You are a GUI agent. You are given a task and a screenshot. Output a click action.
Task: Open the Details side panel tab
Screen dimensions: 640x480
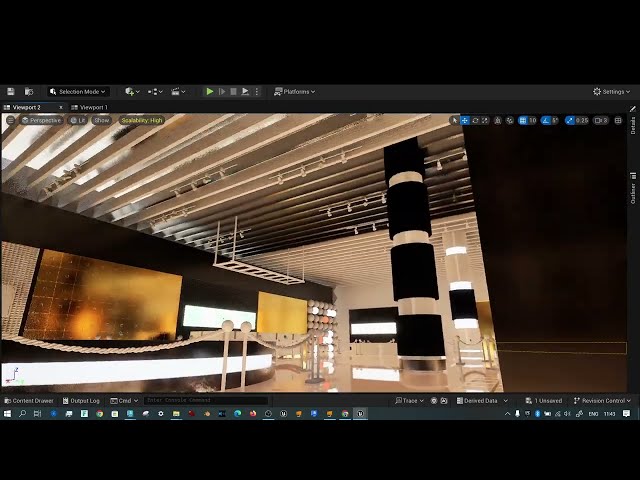click(x=633, y=125)
